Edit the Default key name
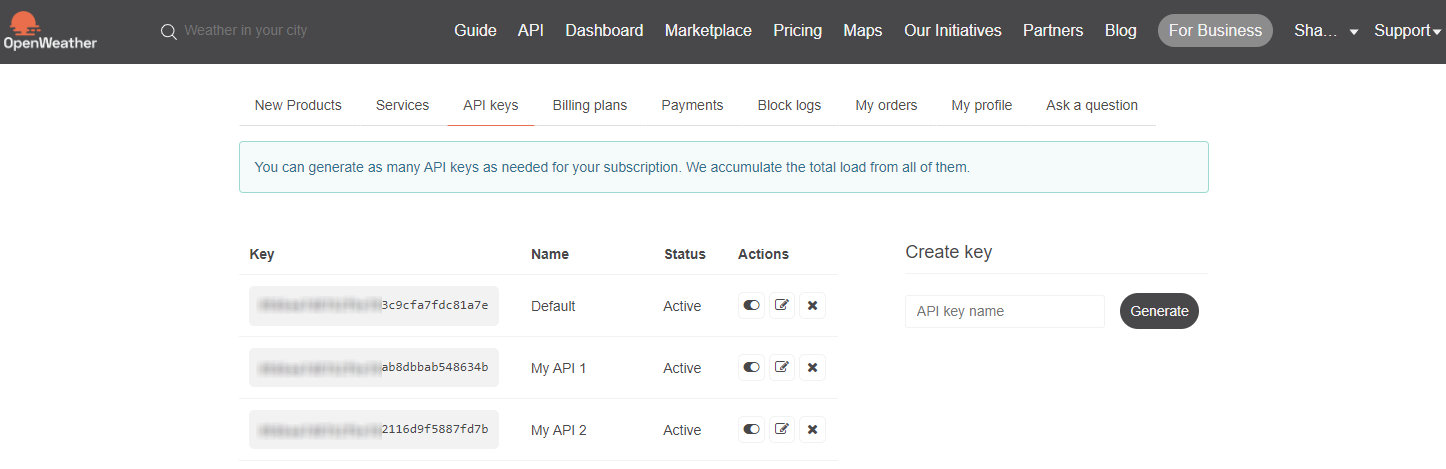Screen dimensions: 1446x469 tap(782, 306)
